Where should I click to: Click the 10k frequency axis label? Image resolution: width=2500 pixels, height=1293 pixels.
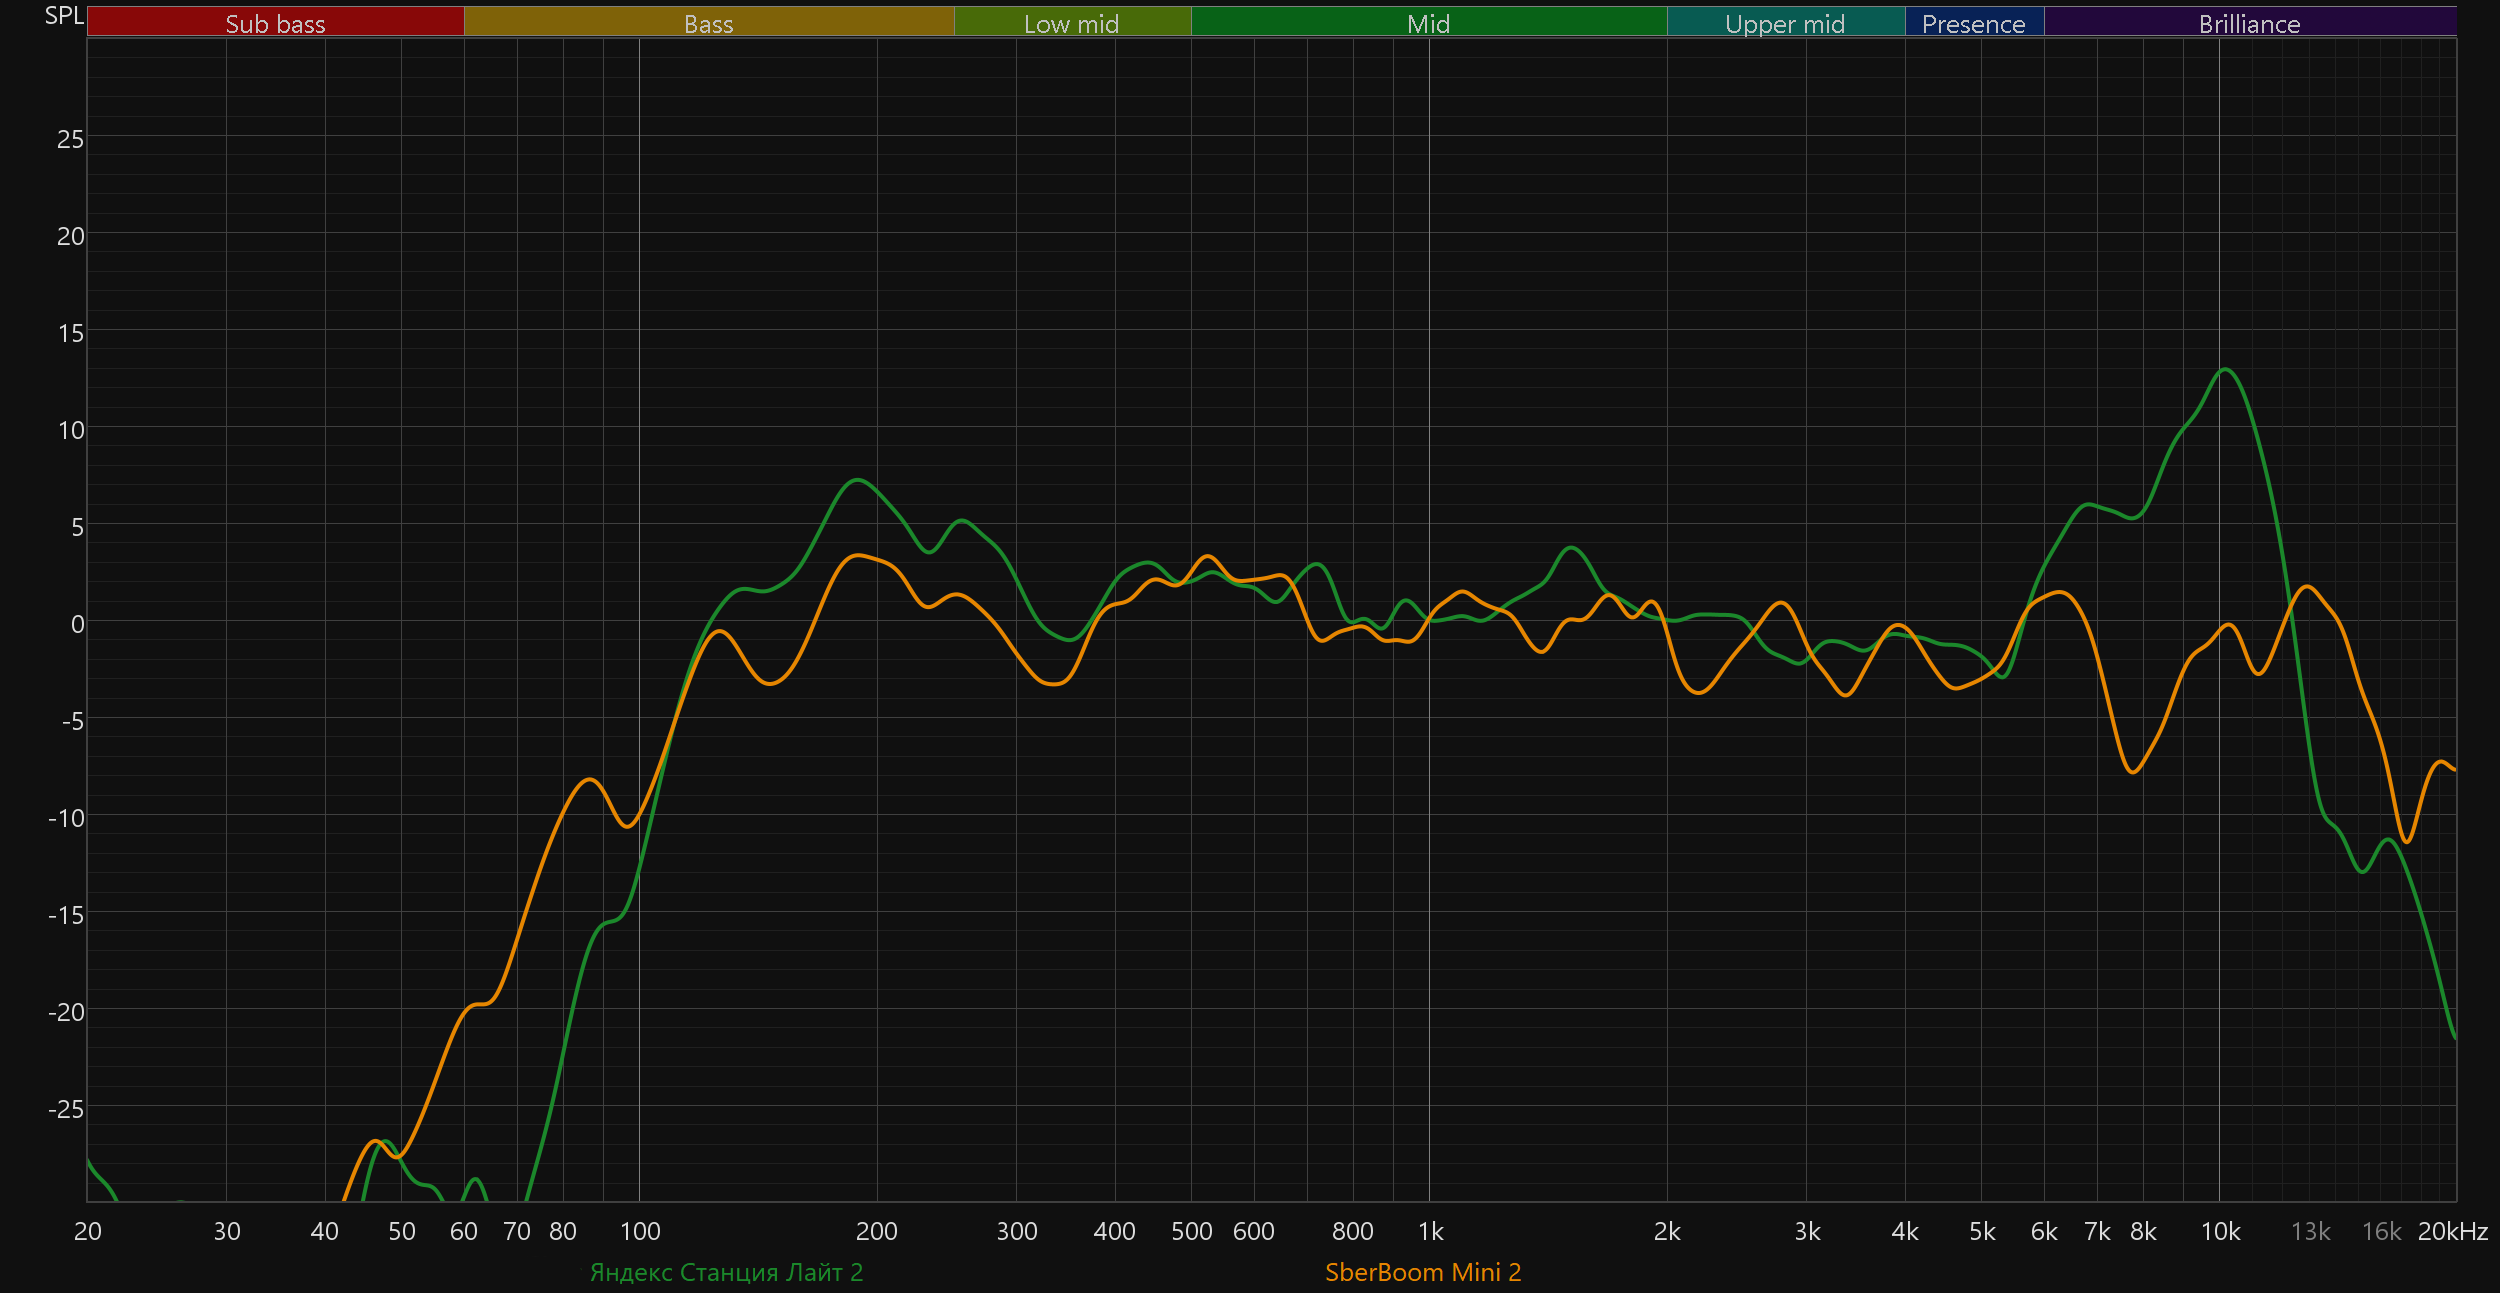(2220, 1231)
